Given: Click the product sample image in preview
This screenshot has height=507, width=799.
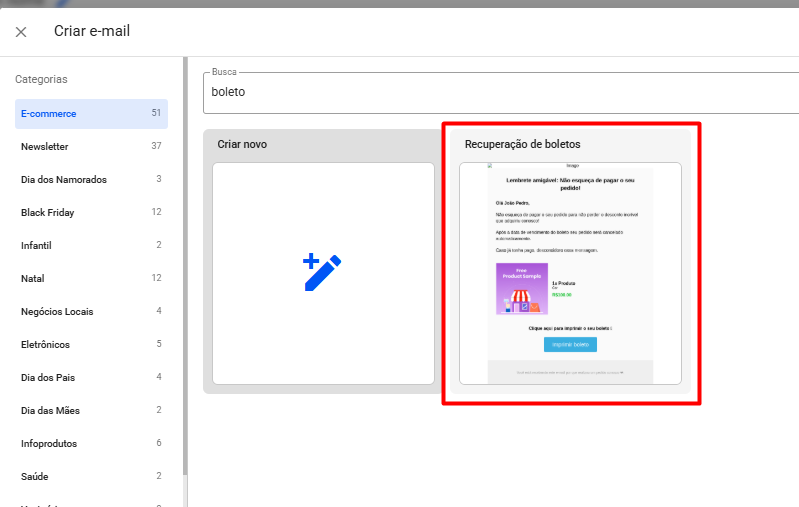Looking at the screenshot, I should pyautogui.click(x=521, y=287).
